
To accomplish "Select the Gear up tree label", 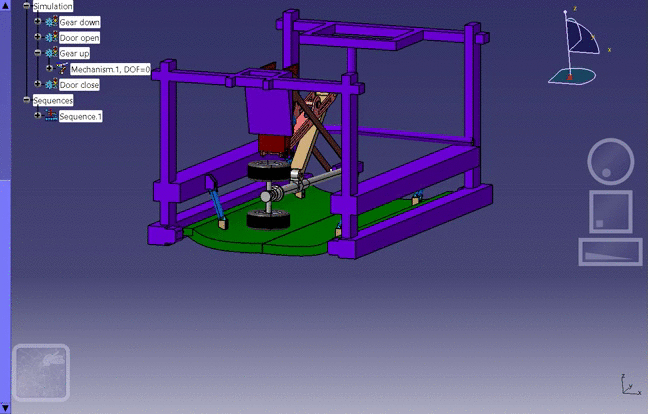I will [x=74, y=53].
